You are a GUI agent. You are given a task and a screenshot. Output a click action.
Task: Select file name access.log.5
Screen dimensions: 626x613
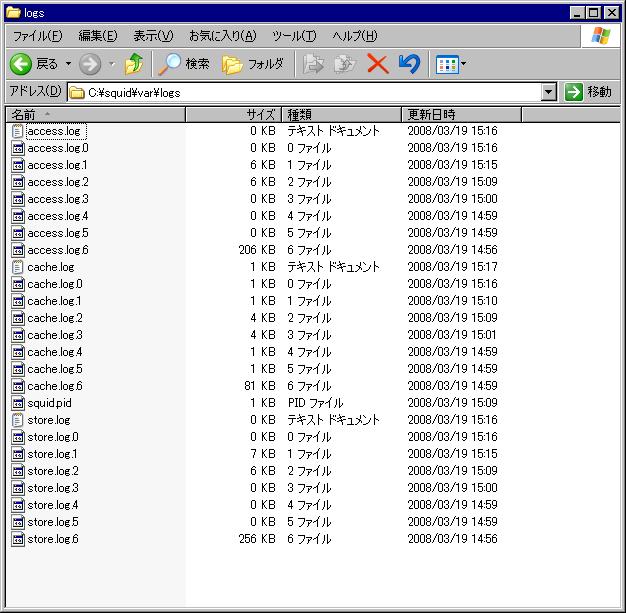pyautogui.click(x=58, y=233)
